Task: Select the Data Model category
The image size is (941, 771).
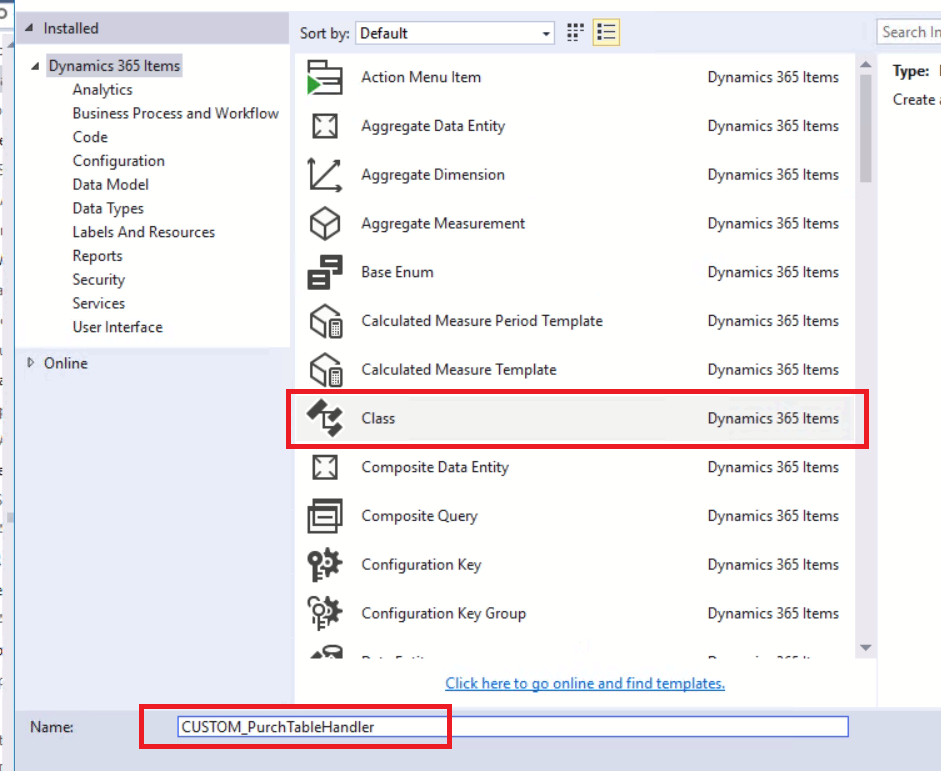Action: [110, 184]
